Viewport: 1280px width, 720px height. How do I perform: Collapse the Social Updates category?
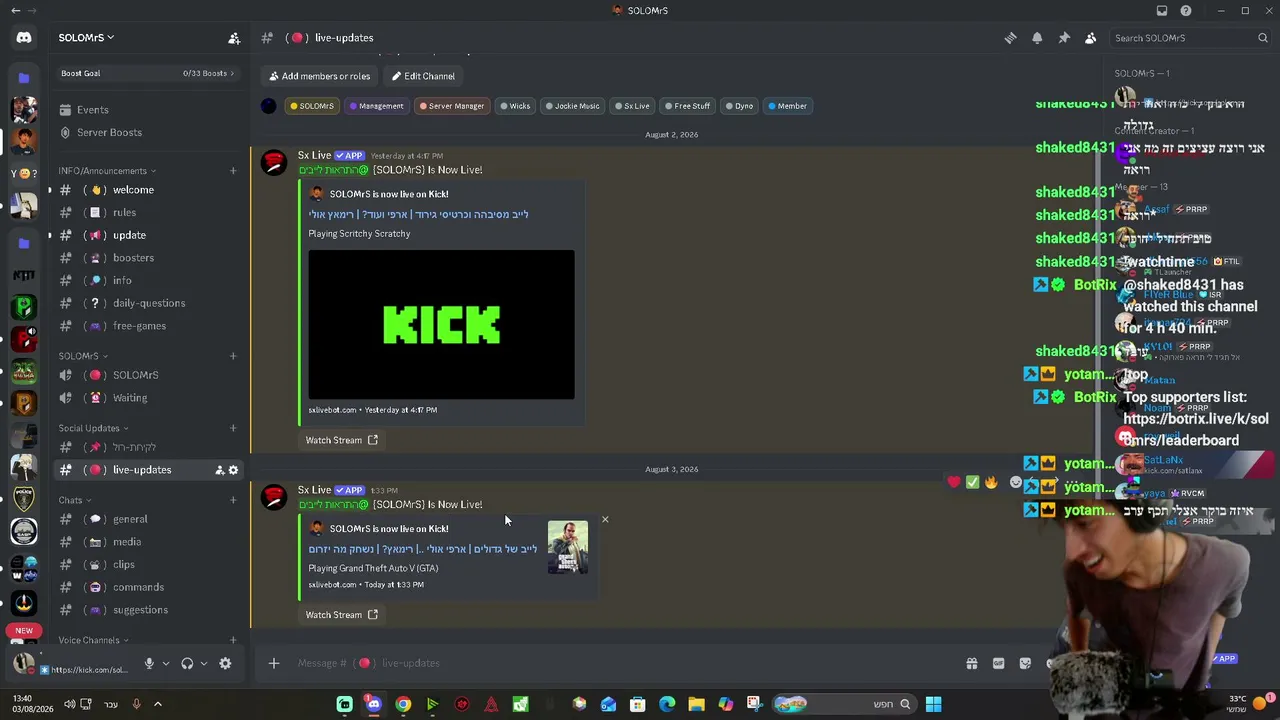[x=93, y=428]
